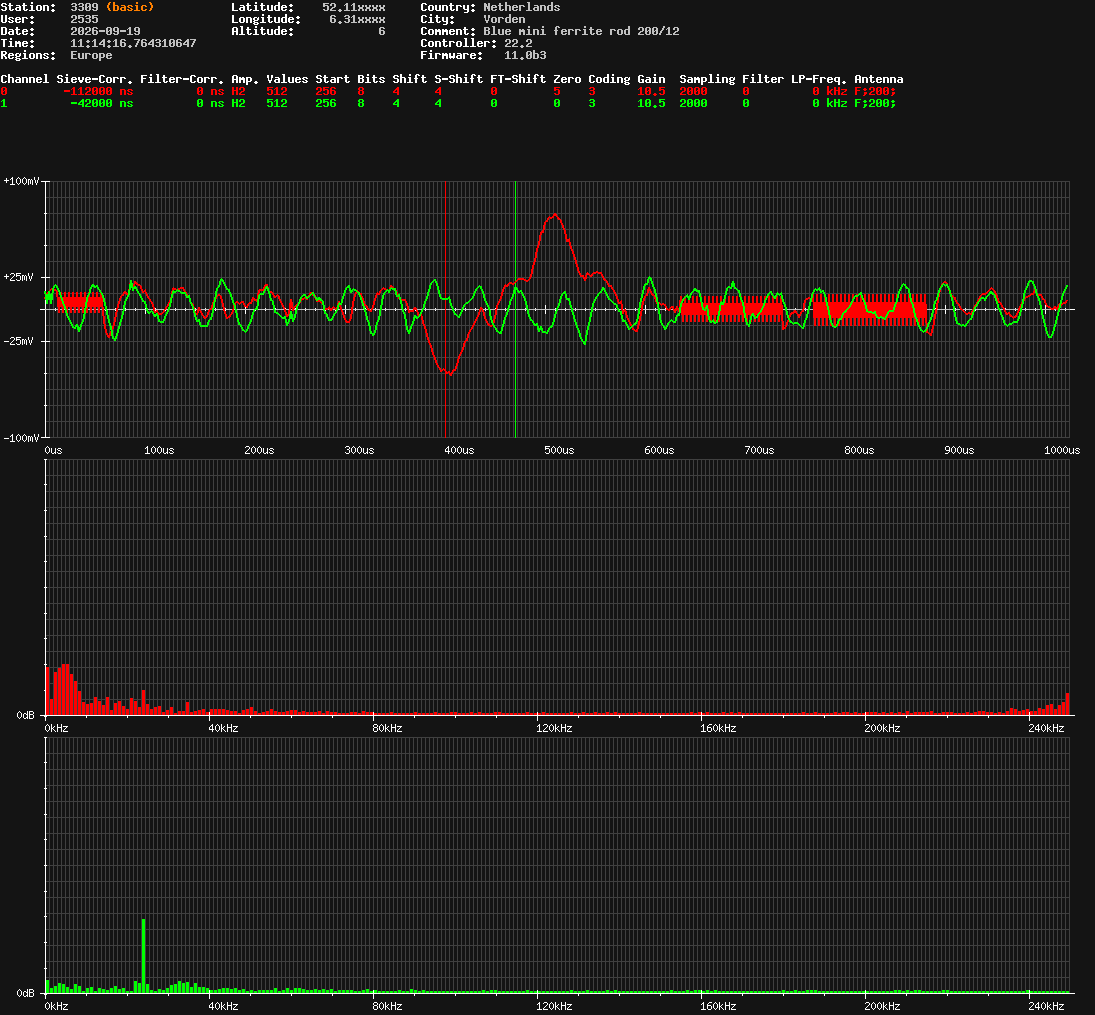
Task: Click the longitude value 6.31xxxx
Action: click(x=357, y=19)
